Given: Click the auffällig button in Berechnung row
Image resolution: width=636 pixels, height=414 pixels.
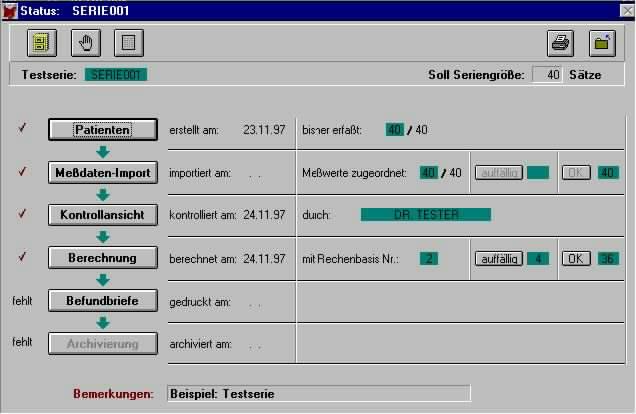Looking at the screenshot, I should (498, 258).
